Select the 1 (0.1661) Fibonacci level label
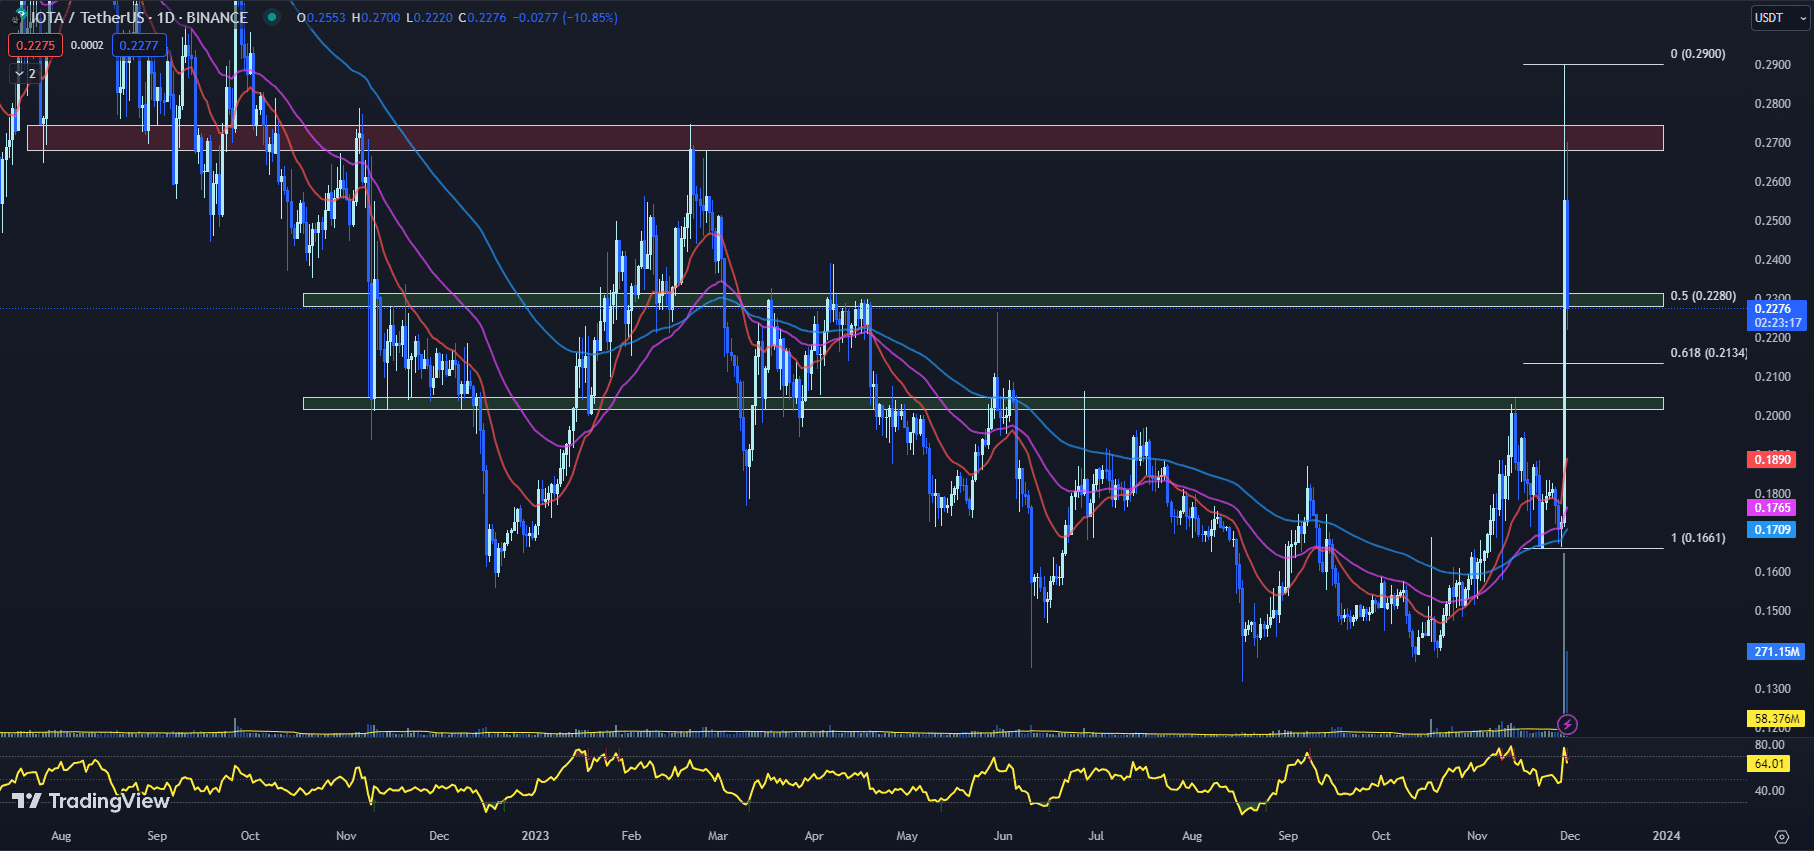The image size is (1814, 851). point(1698,538)
